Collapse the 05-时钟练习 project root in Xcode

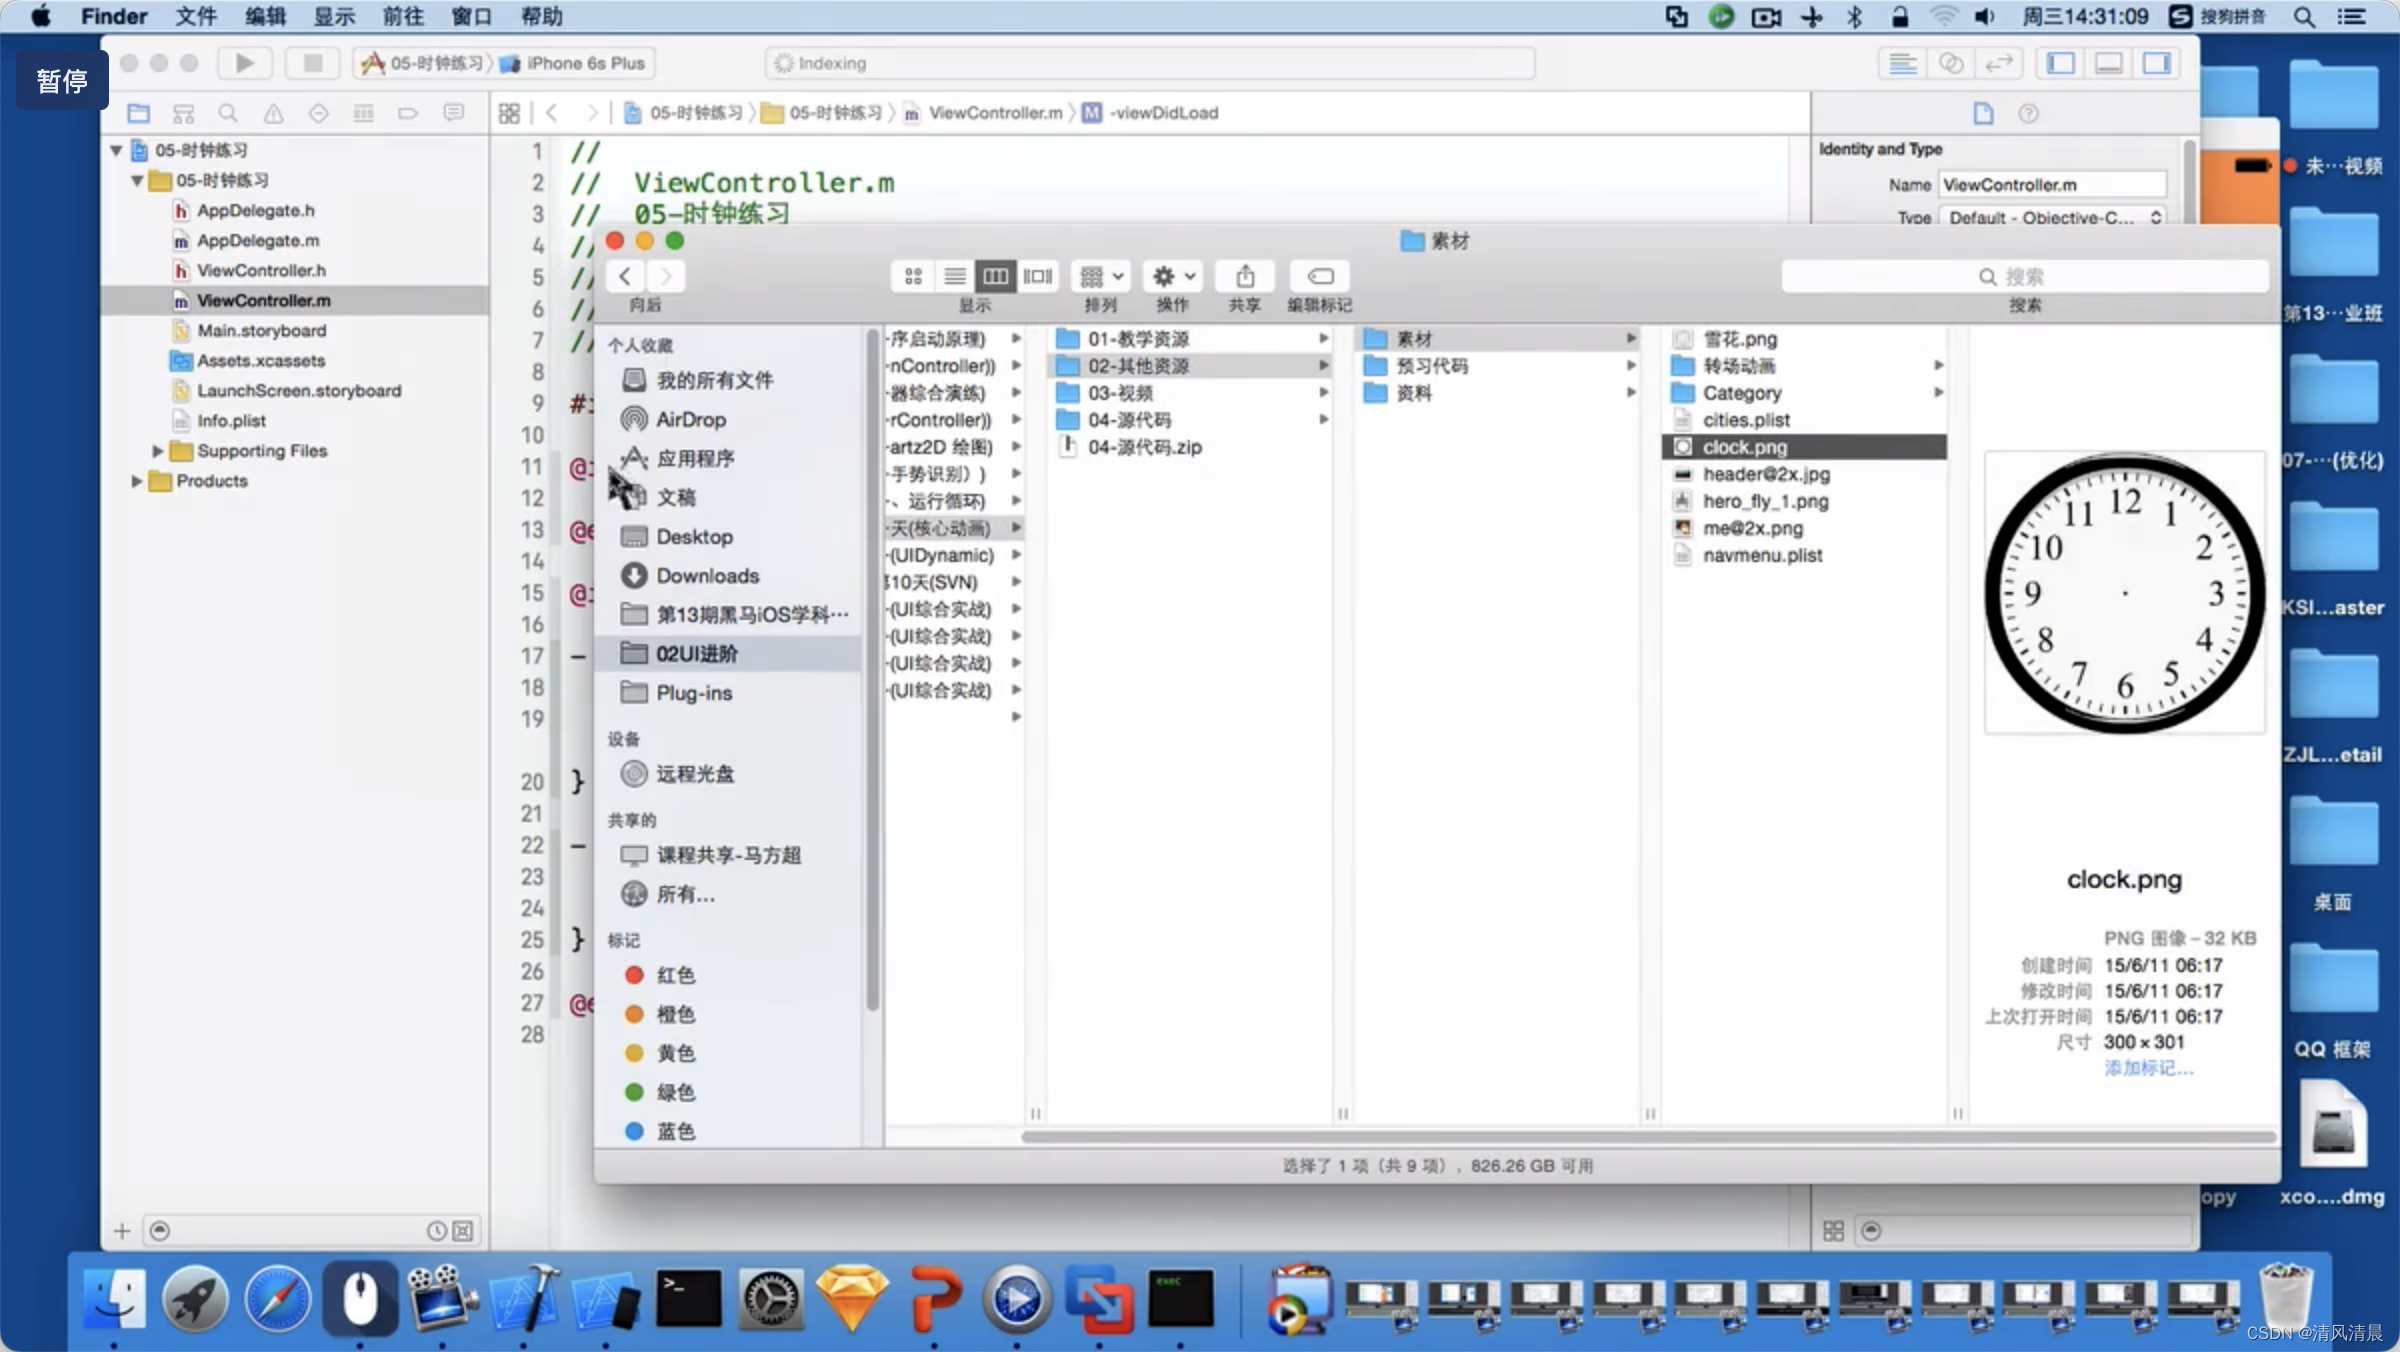pyautogui.click(x=116, y=151)
